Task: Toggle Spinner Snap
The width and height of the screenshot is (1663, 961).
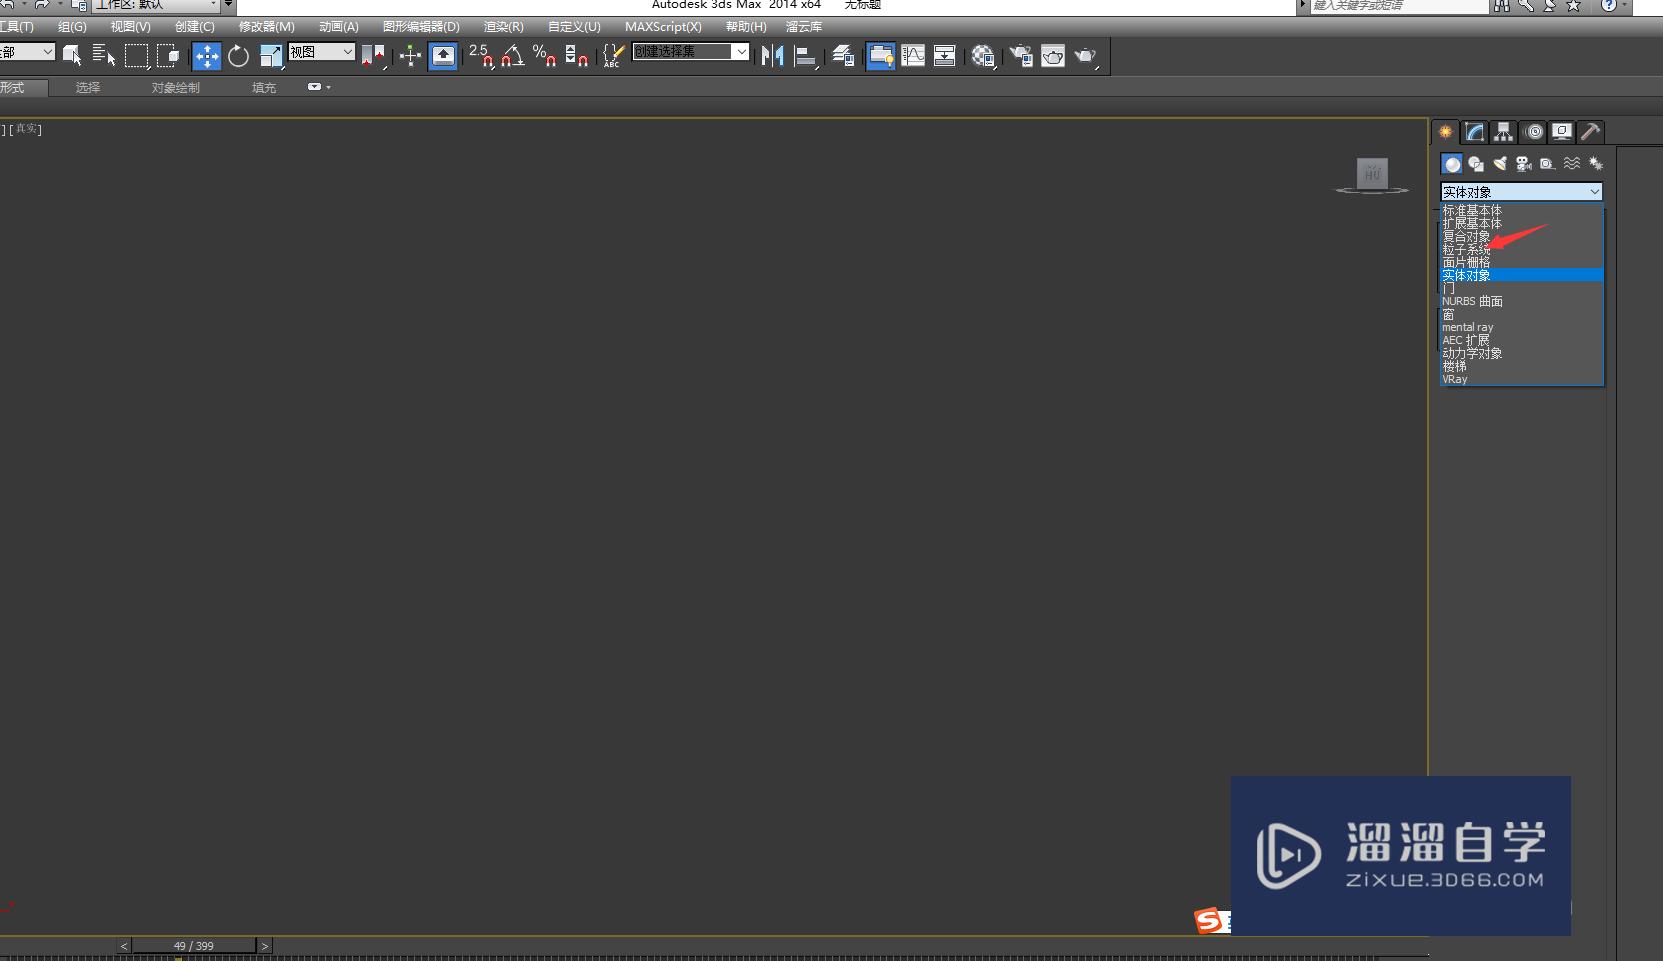Action: pos(577,55)
